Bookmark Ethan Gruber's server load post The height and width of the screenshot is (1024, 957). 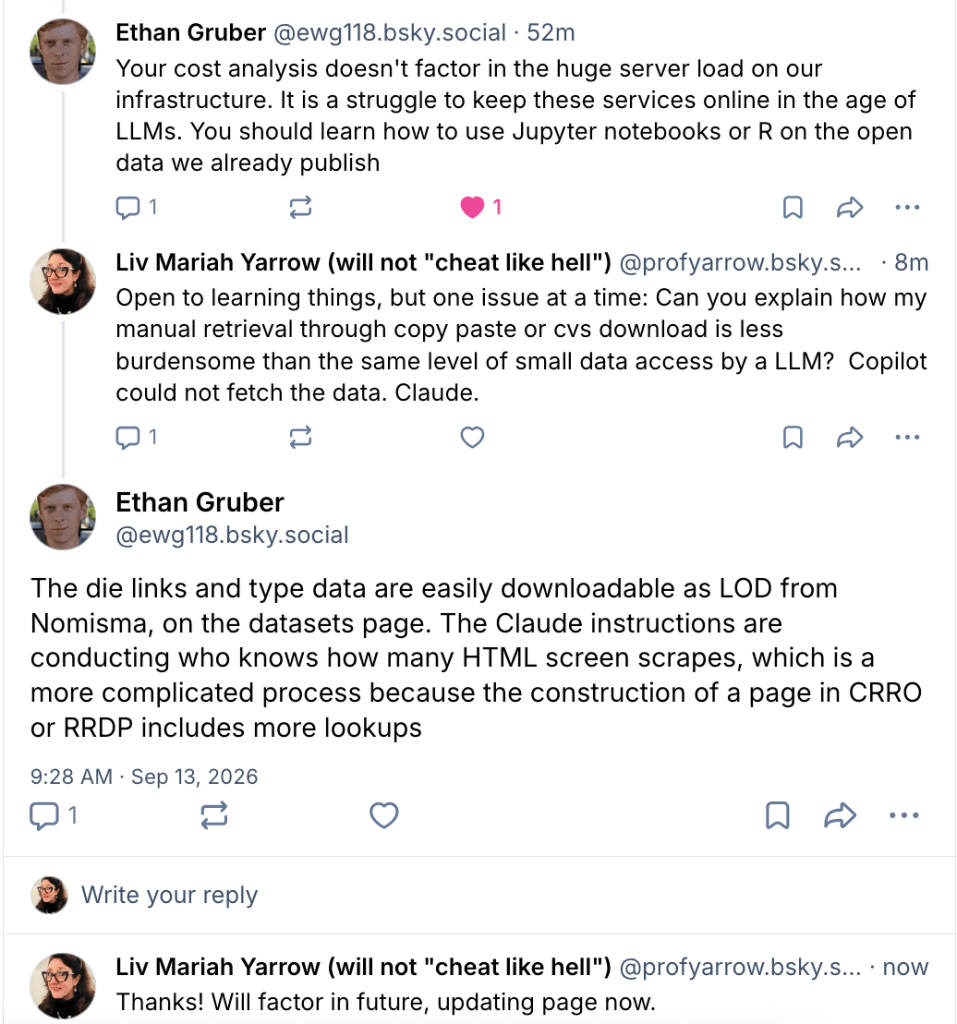(x=792, y=208)
